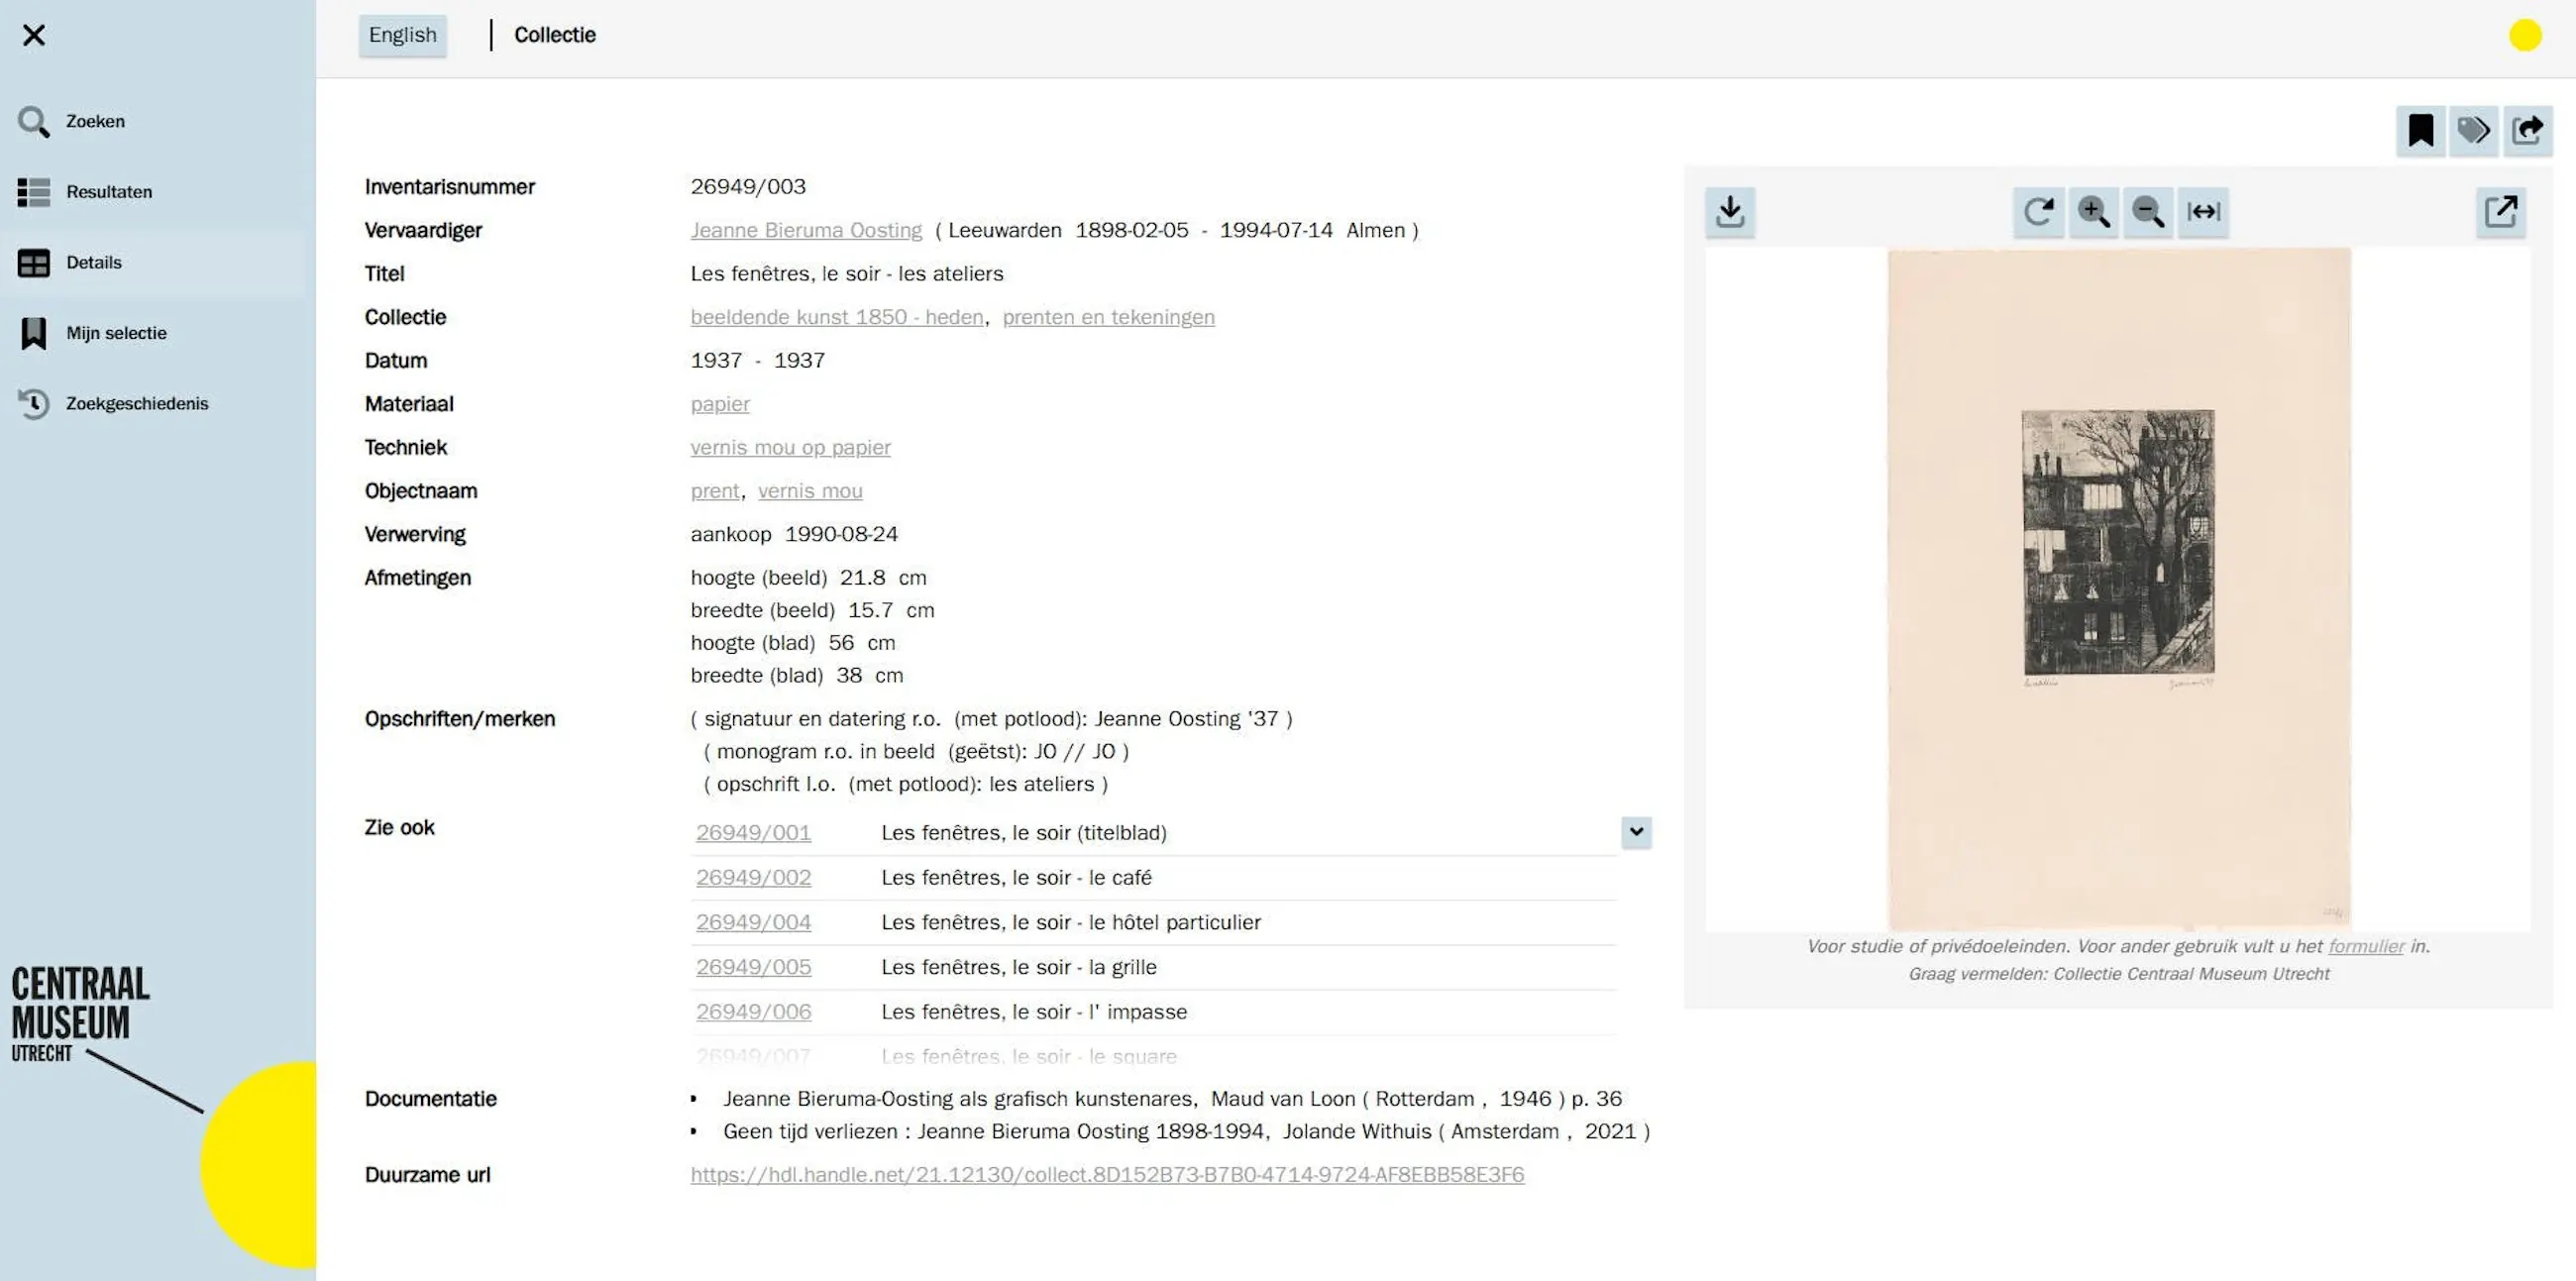Click the yellow circle in header
2576x1281 pixels.
click(2524, 35)
